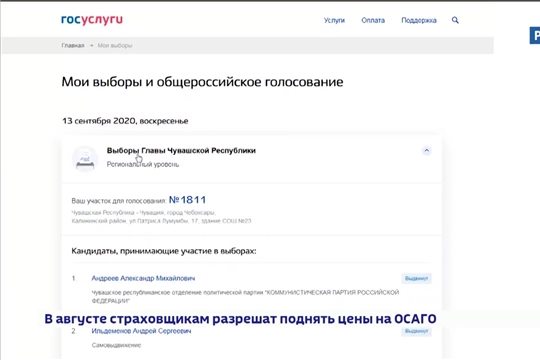Image resolution: width=540 pixels, height=360 pixels.
Task: Click the Ваш участок для голосования label
Action: (119, 201)
